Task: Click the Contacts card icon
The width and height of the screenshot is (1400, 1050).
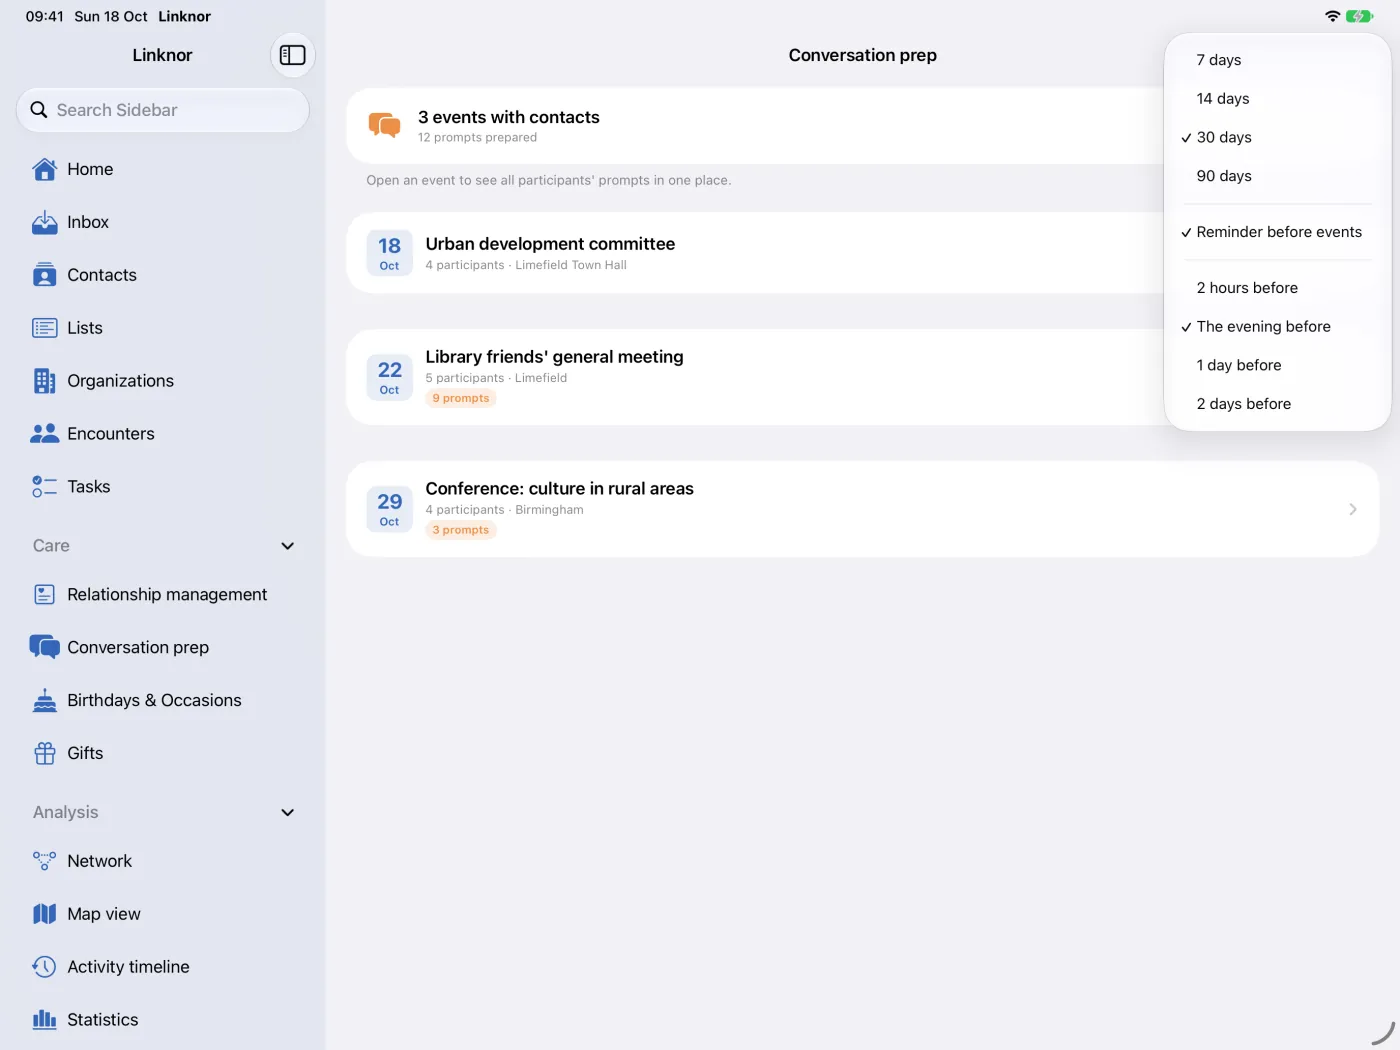Action: [45, 275]
